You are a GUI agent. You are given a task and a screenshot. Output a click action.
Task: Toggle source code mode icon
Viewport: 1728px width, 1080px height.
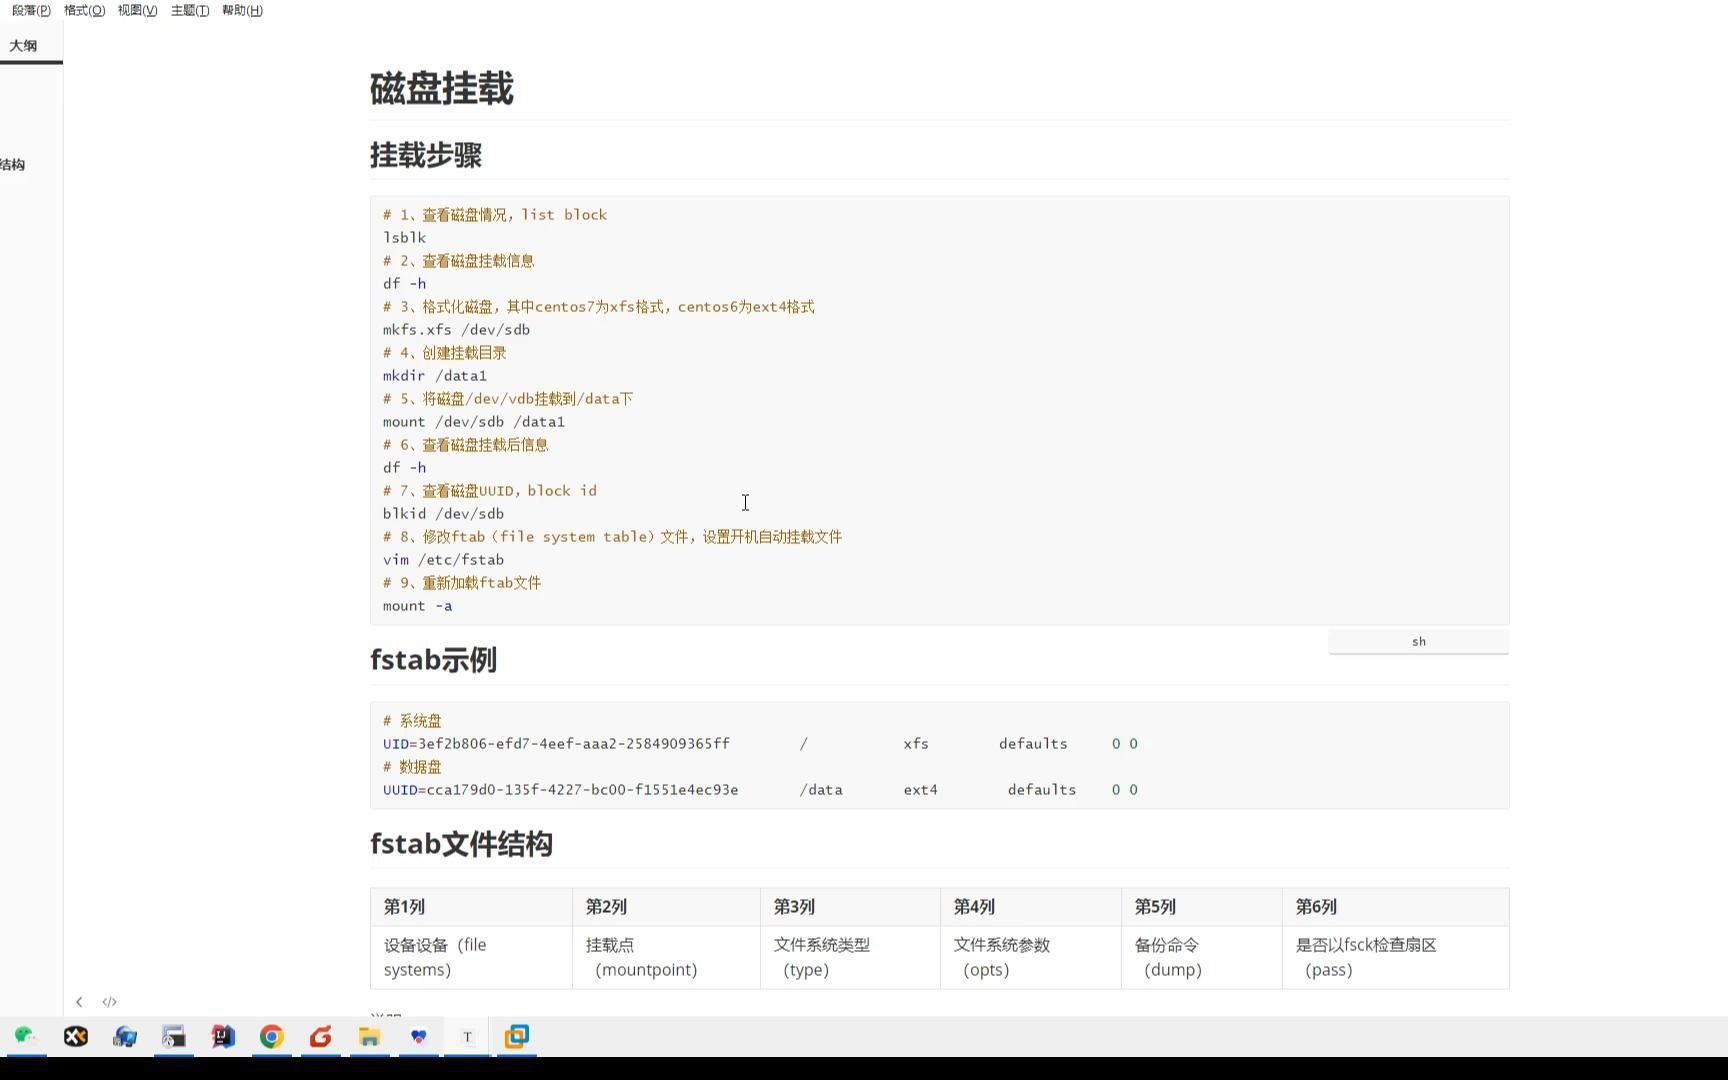[109, 1002]
